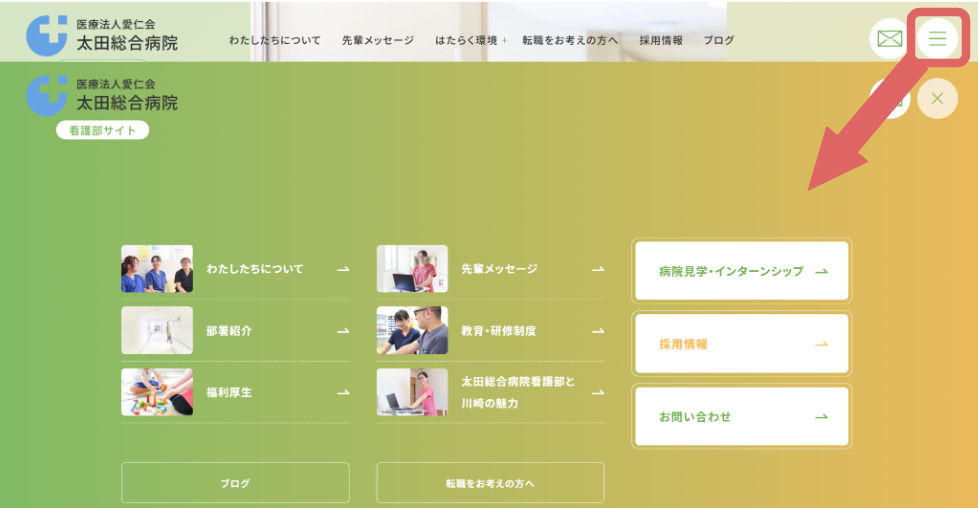Open 教育・研修制度 menu link
The image size is (978, 508).
[x=498, y=330]
